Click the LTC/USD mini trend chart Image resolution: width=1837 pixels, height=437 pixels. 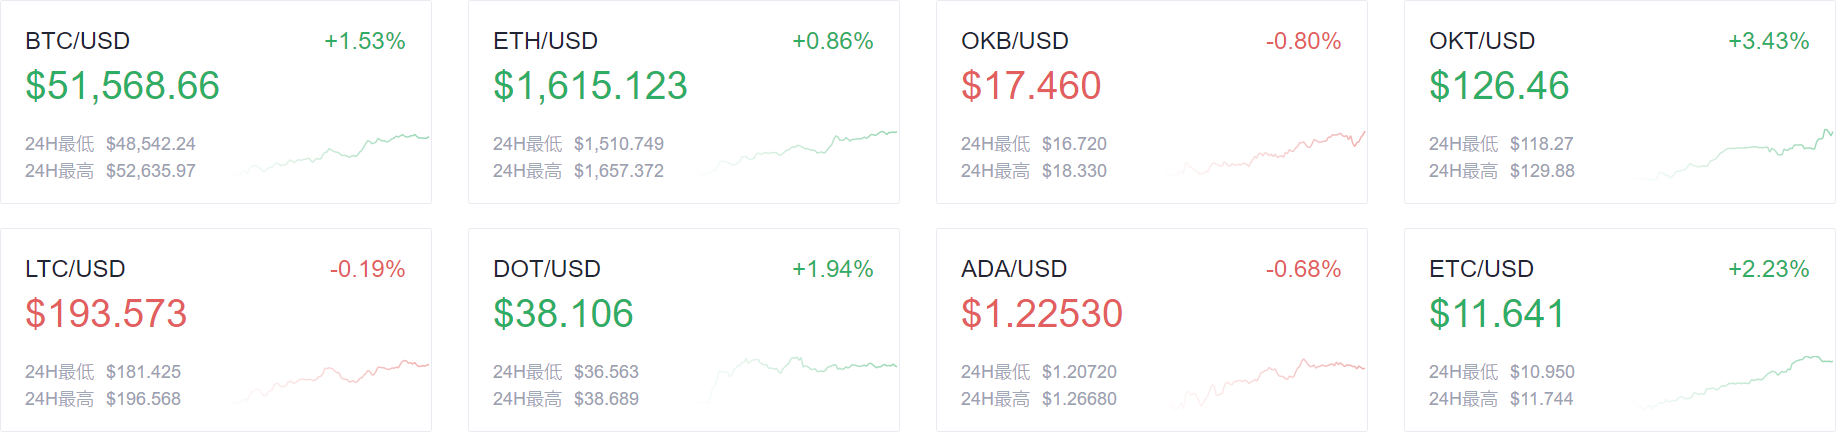(x=330, y=382)
